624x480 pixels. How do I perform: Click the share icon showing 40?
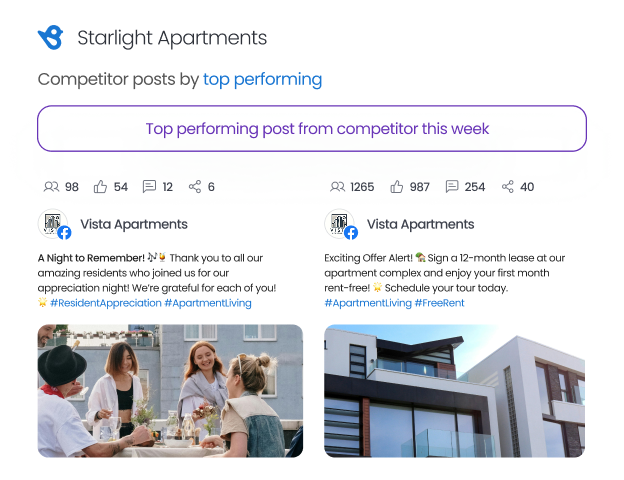pos(508,186)
